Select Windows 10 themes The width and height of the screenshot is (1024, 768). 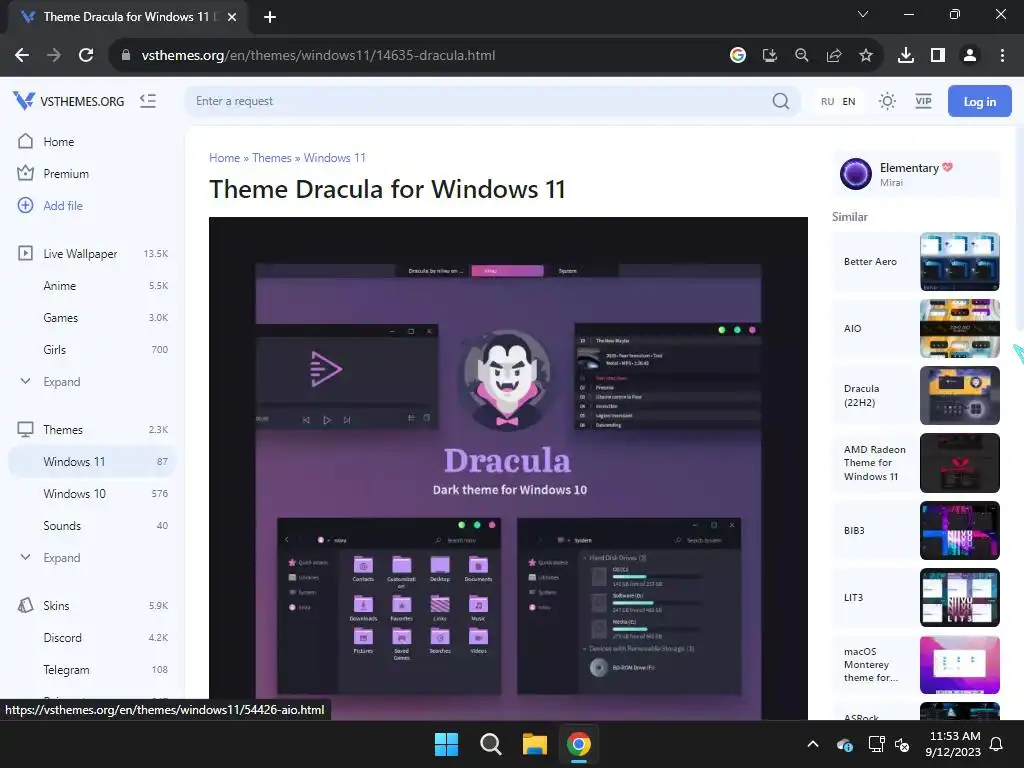[74, 494]
